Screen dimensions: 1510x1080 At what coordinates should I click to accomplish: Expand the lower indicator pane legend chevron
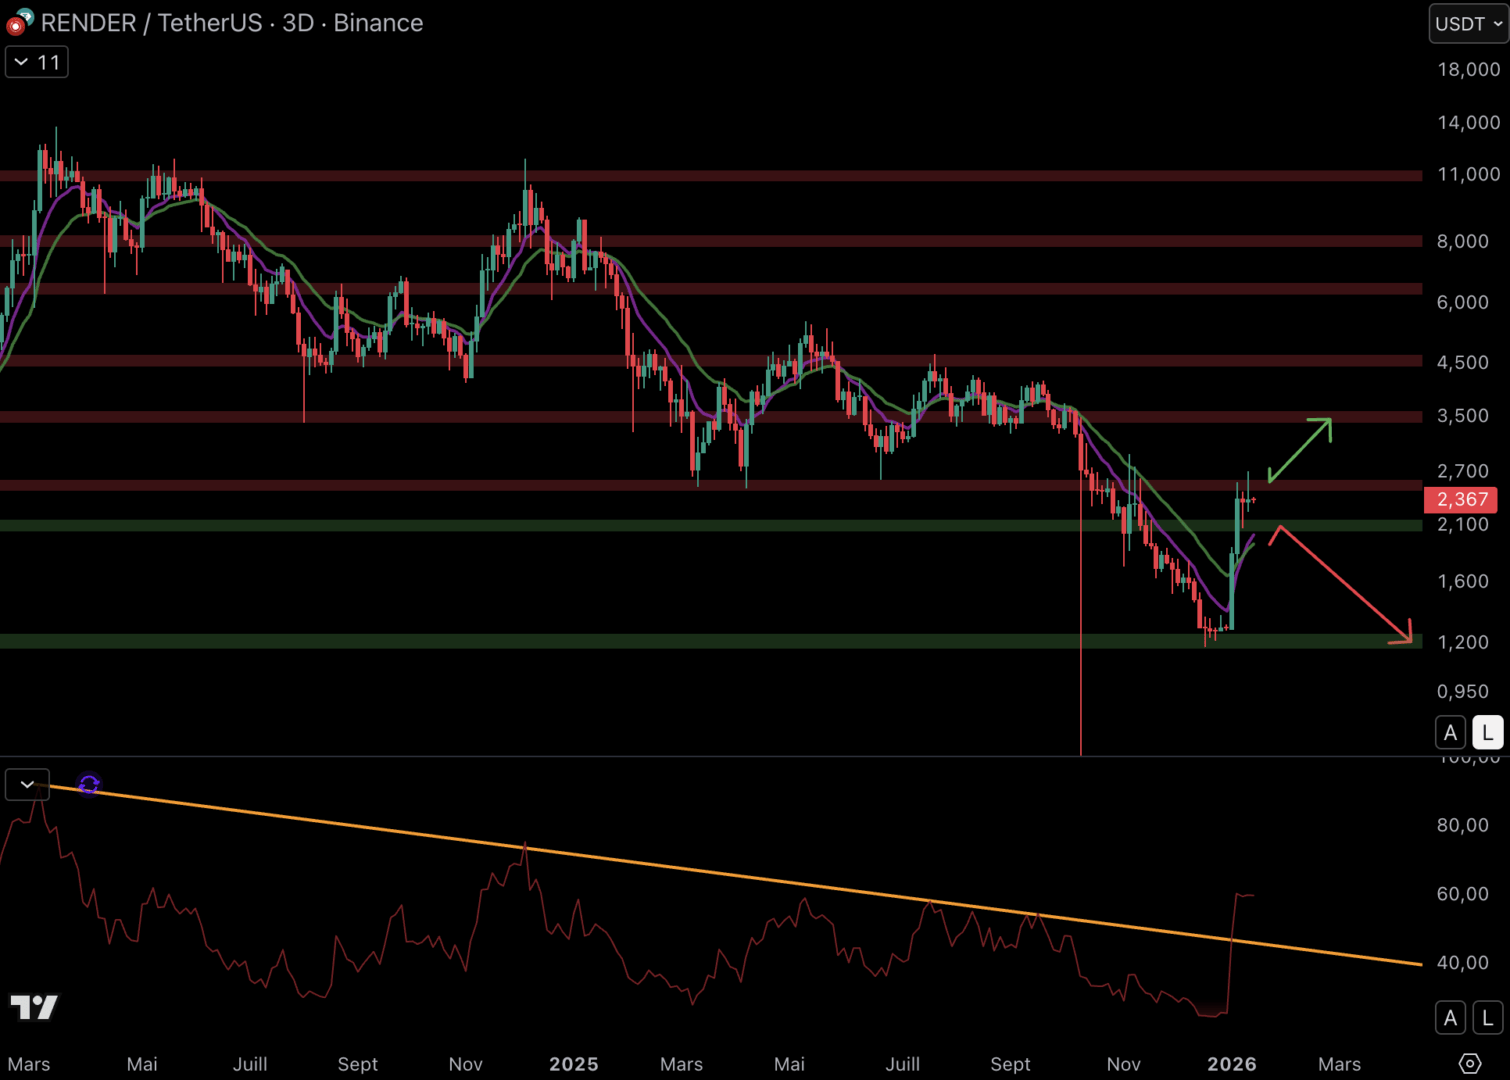coord(27,785)
